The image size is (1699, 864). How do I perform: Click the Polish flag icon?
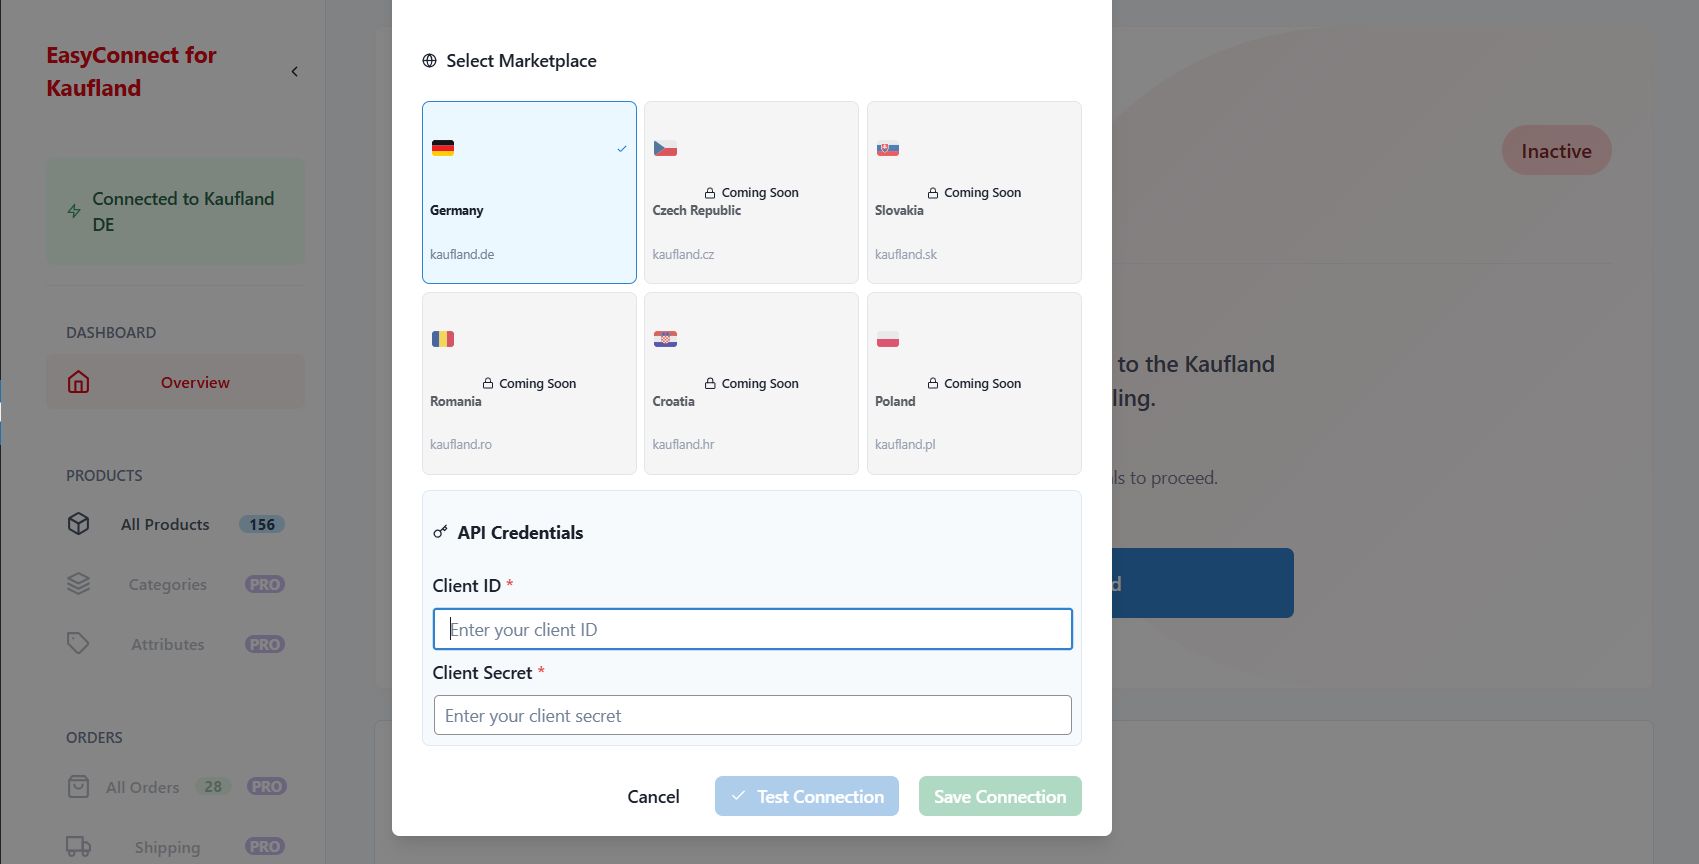pyautogui.click(x=888, y=339)
